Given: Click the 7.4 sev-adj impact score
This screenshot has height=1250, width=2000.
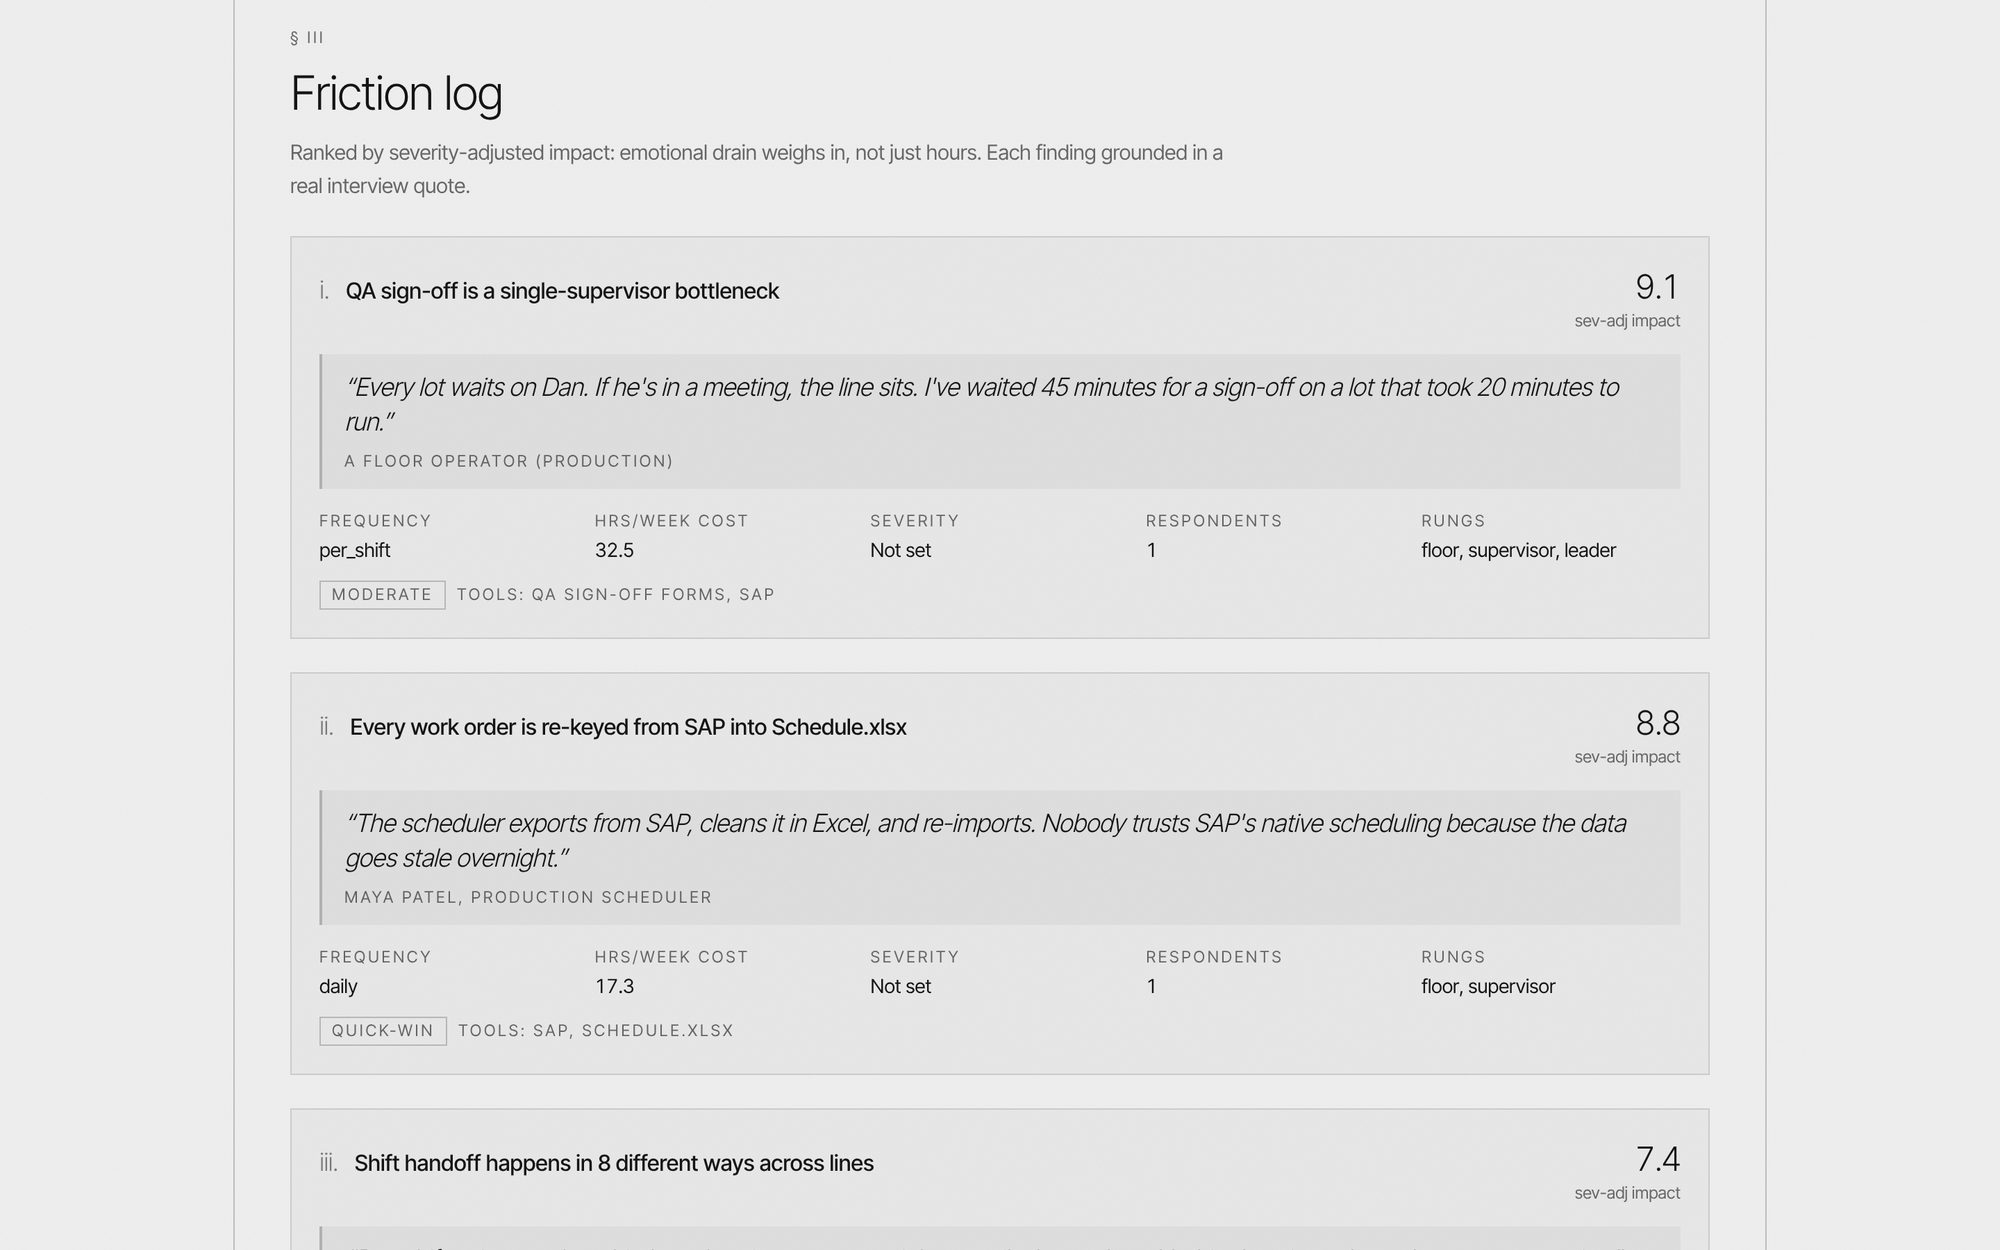Looking at the screenshot, I should [x=1657, y=1159].
